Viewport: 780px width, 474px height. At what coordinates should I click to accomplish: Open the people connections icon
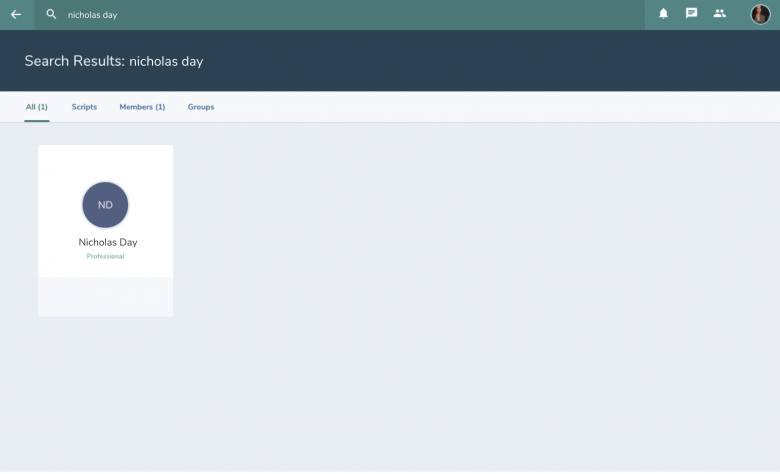(719, 13)
